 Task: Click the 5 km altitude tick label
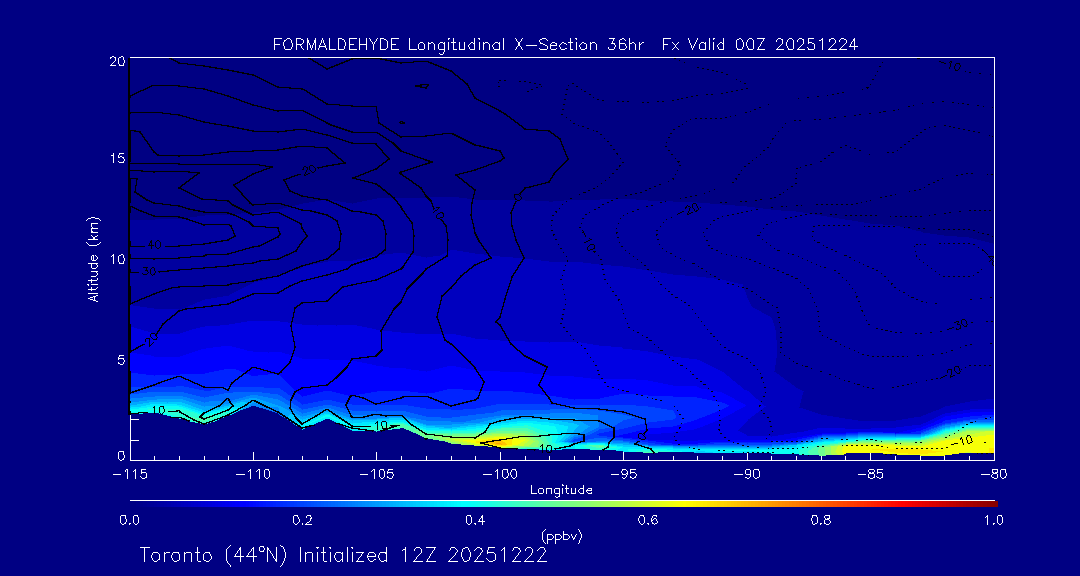120,358
